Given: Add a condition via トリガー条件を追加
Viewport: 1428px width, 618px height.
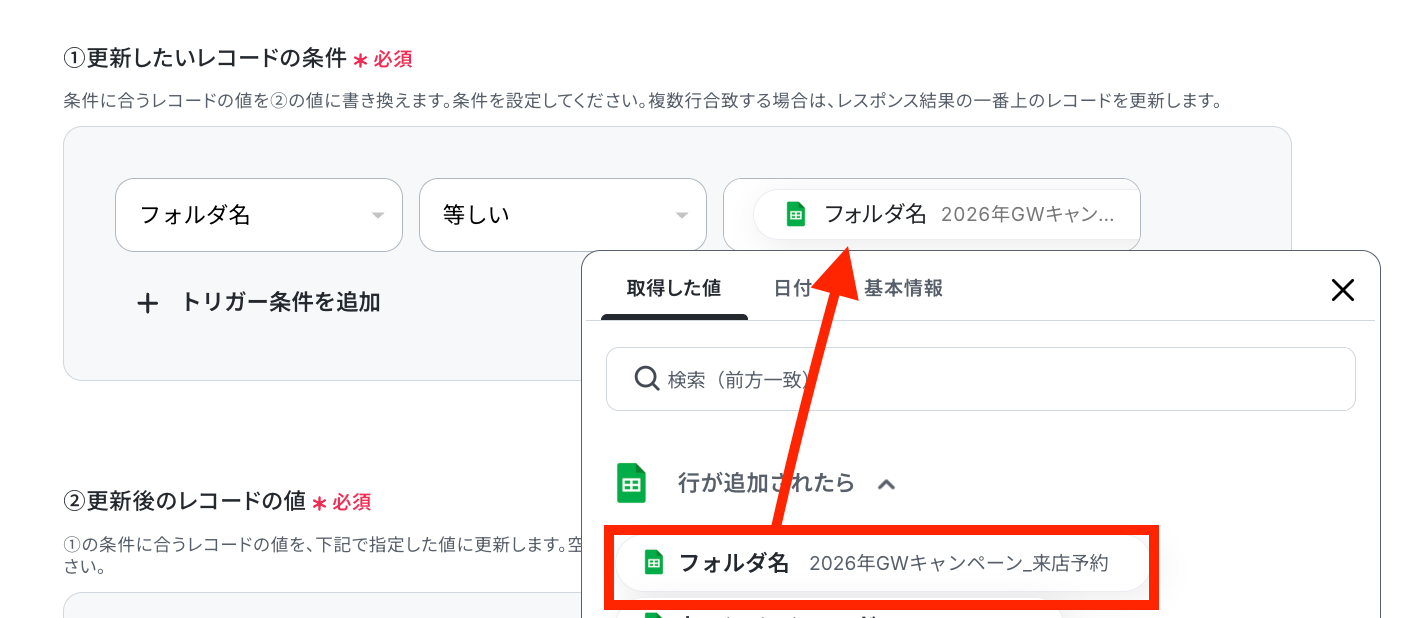Looking at the screenshot, I should pyautogui.click(x=258, y=303).
